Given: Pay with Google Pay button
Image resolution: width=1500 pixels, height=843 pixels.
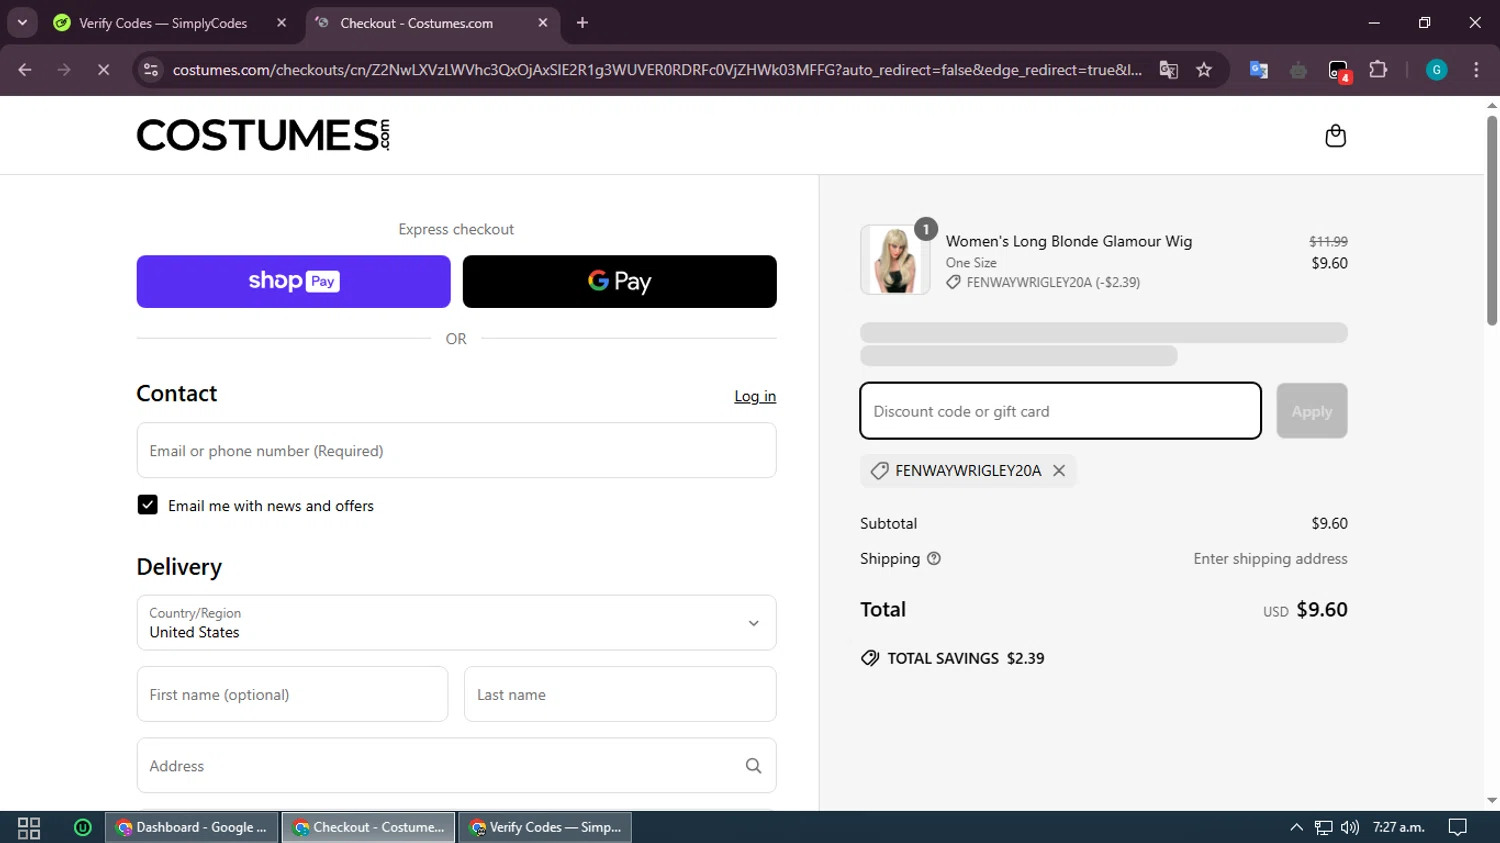Looking at the screenshot, I should coord(619,281).
